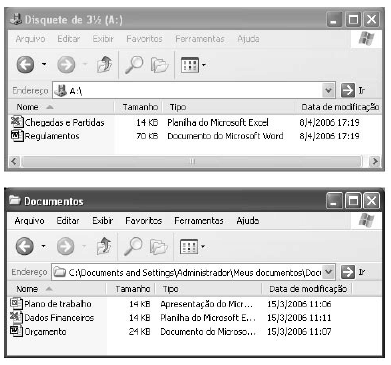
Task: Open Views dropdown in Documentos toolbar
Action: pos(203,247)
